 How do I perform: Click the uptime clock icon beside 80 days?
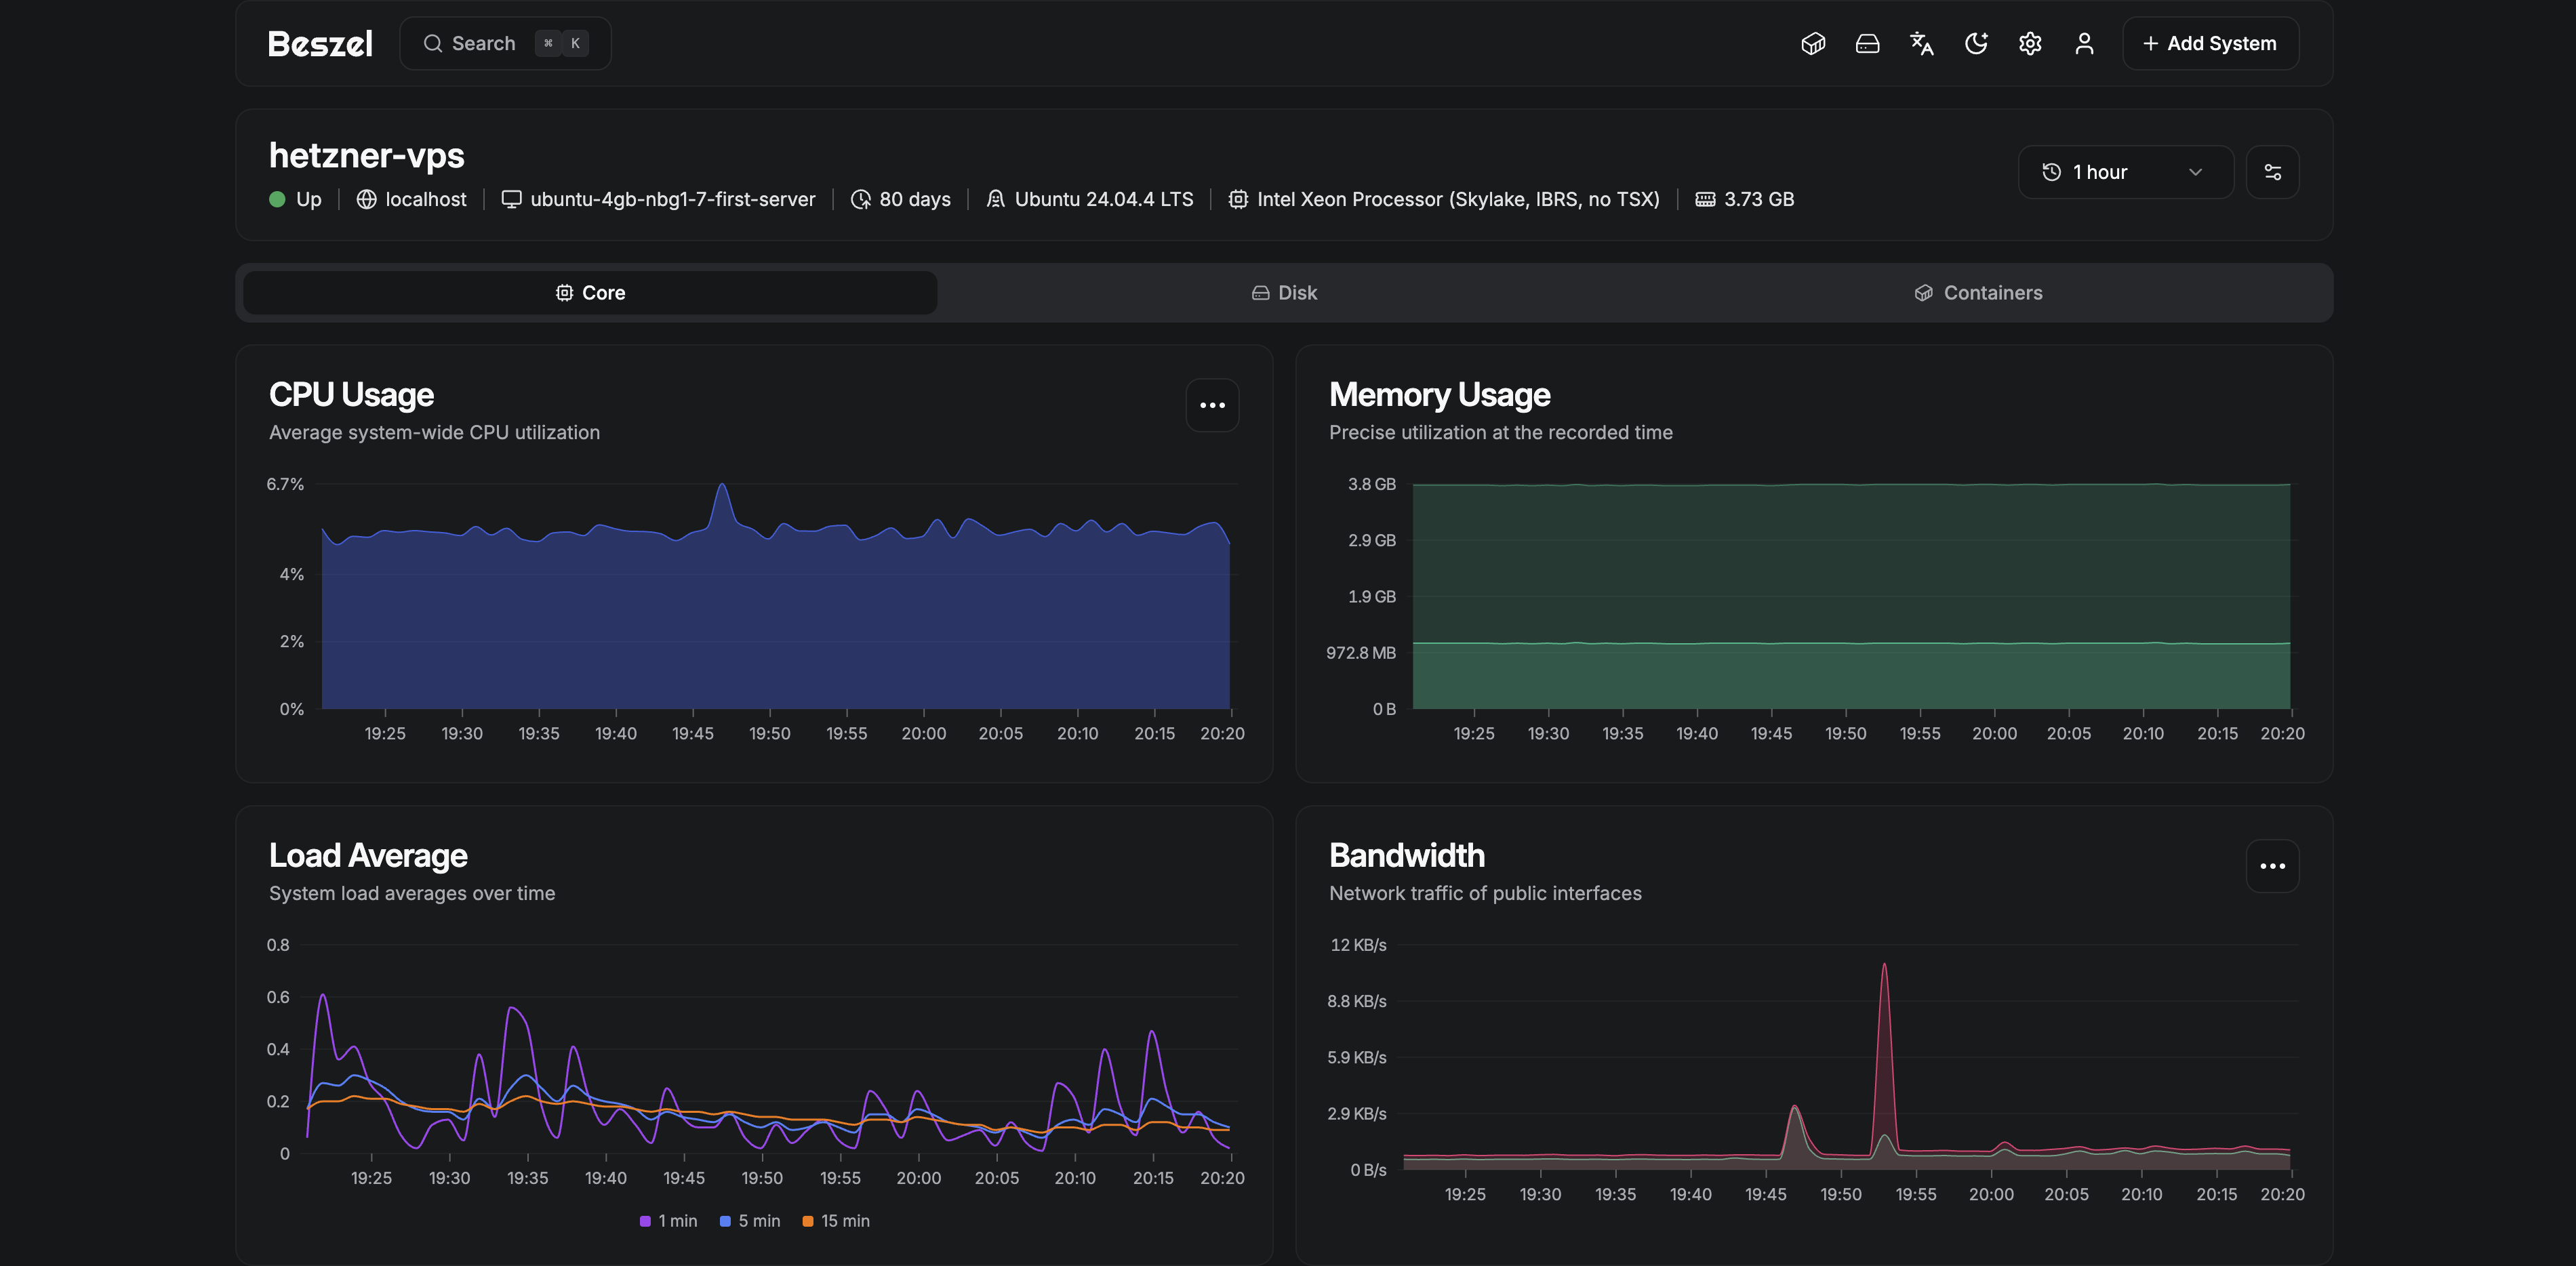(860, 199)
